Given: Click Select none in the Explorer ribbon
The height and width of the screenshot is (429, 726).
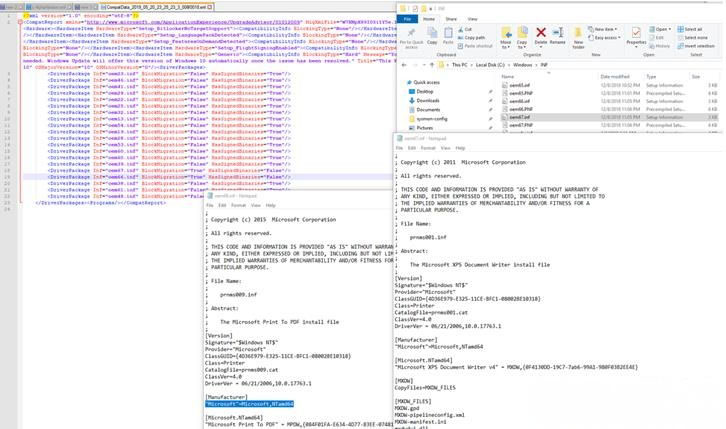Looking at the screenshot, I should 693,37.
